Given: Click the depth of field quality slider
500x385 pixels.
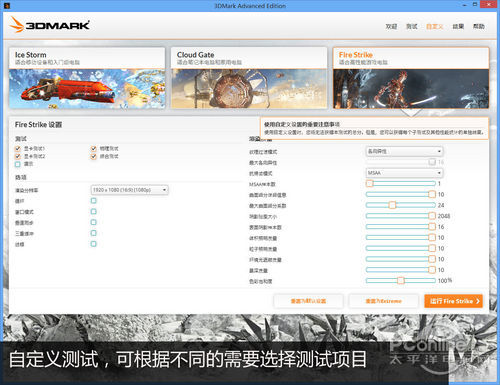Looking at the screenshot, I should (x=401, y=270).
